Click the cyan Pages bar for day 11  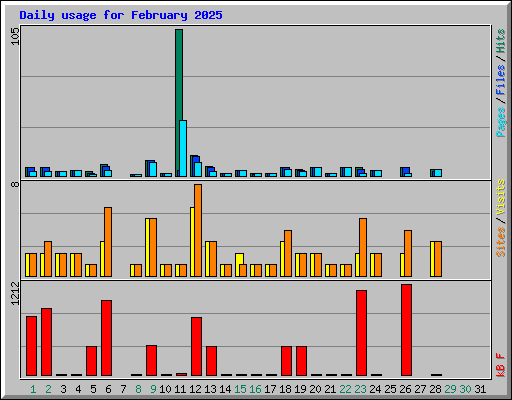pyautogui.click(x=183, y=149)
